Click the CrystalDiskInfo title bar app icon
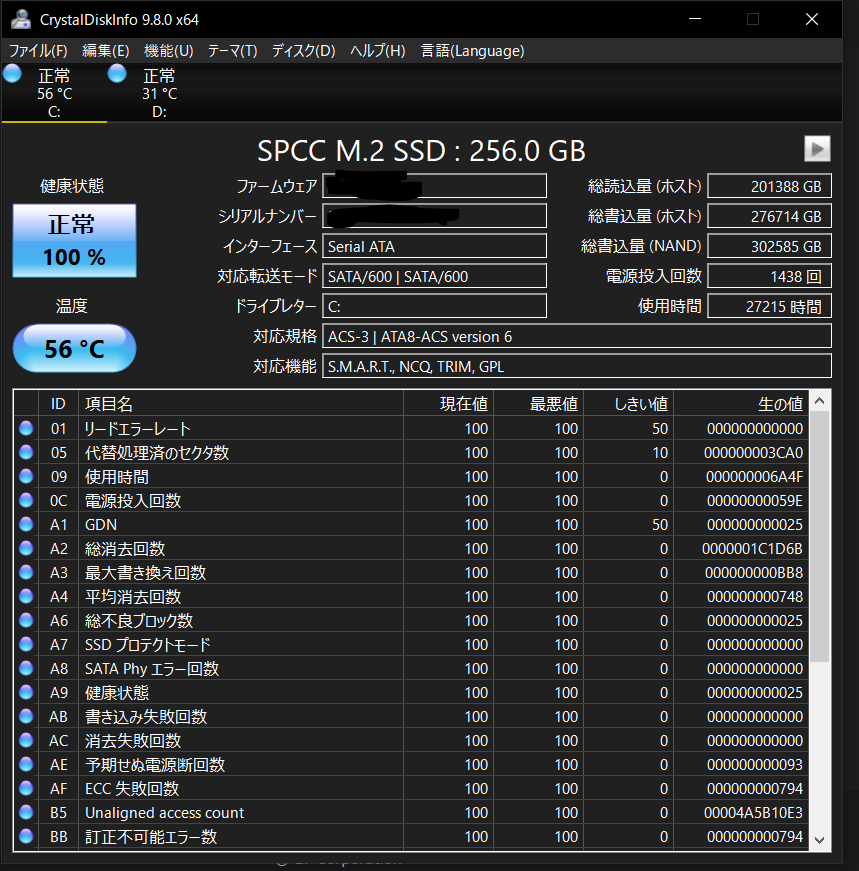The width and height of the screenshot is (859, 871). pyautogui.click(x=21, y=19)
